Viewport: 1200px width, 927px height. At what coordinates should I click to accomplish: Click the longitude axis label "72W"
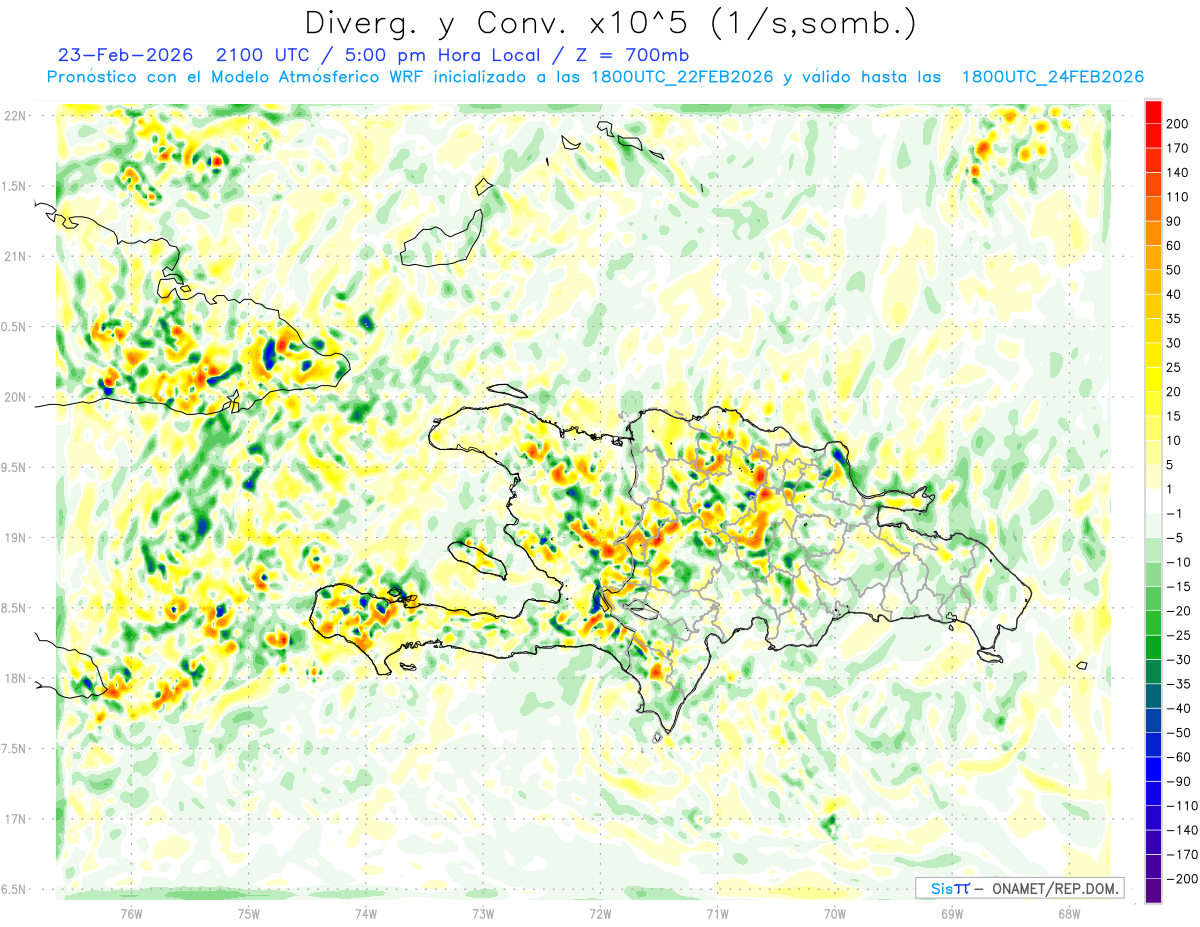600,913
